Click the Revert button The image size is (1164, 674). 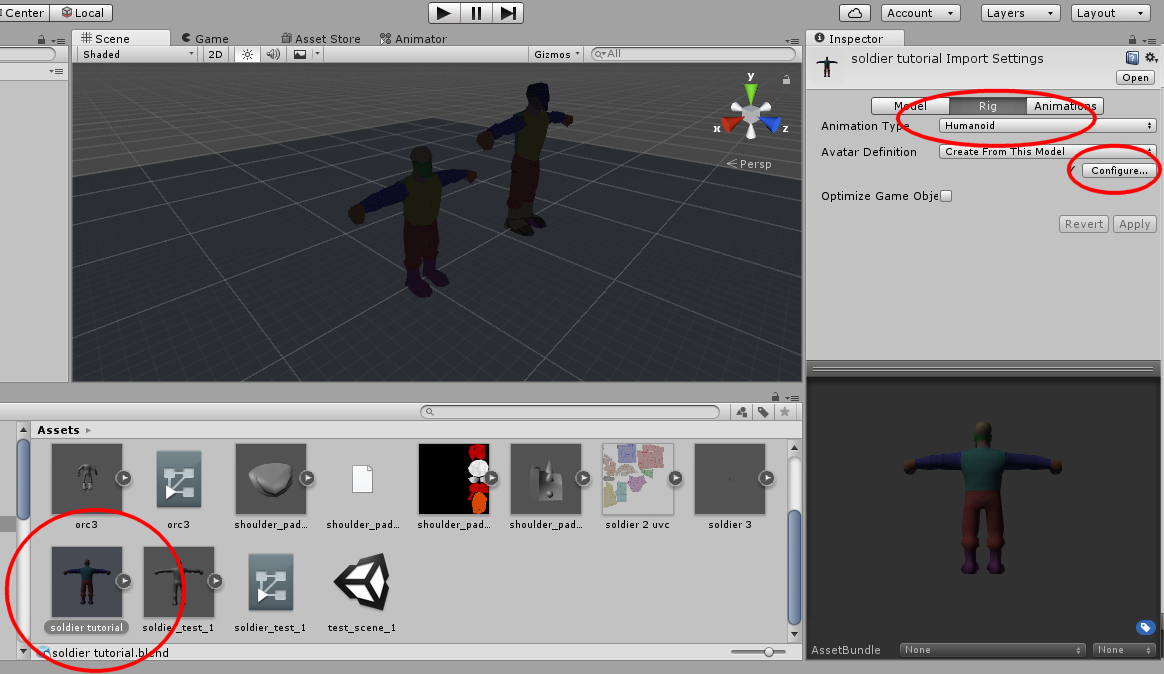[1084, 224]
